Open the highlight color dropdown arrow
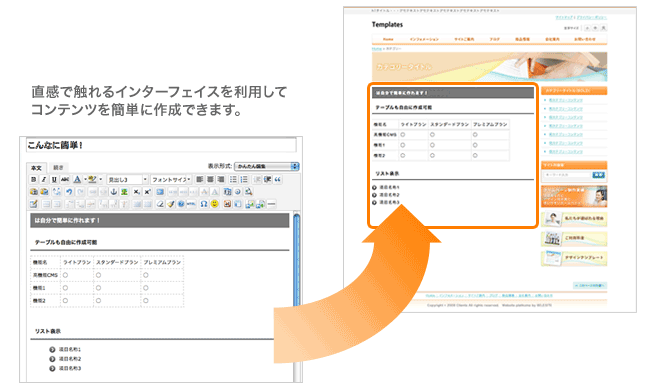 point(101,179)
